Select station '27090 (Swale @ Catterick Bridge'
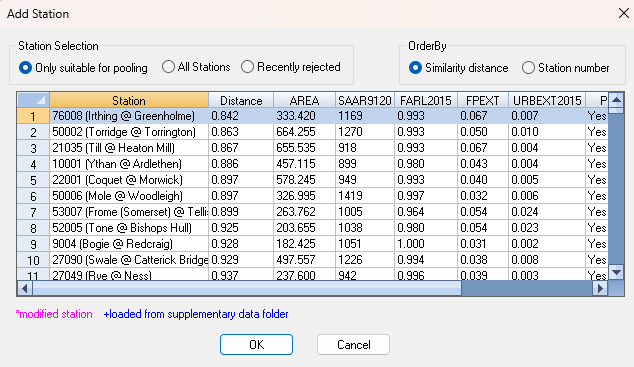The width and height of the screenshot is (634, 367). pos(129,259)
